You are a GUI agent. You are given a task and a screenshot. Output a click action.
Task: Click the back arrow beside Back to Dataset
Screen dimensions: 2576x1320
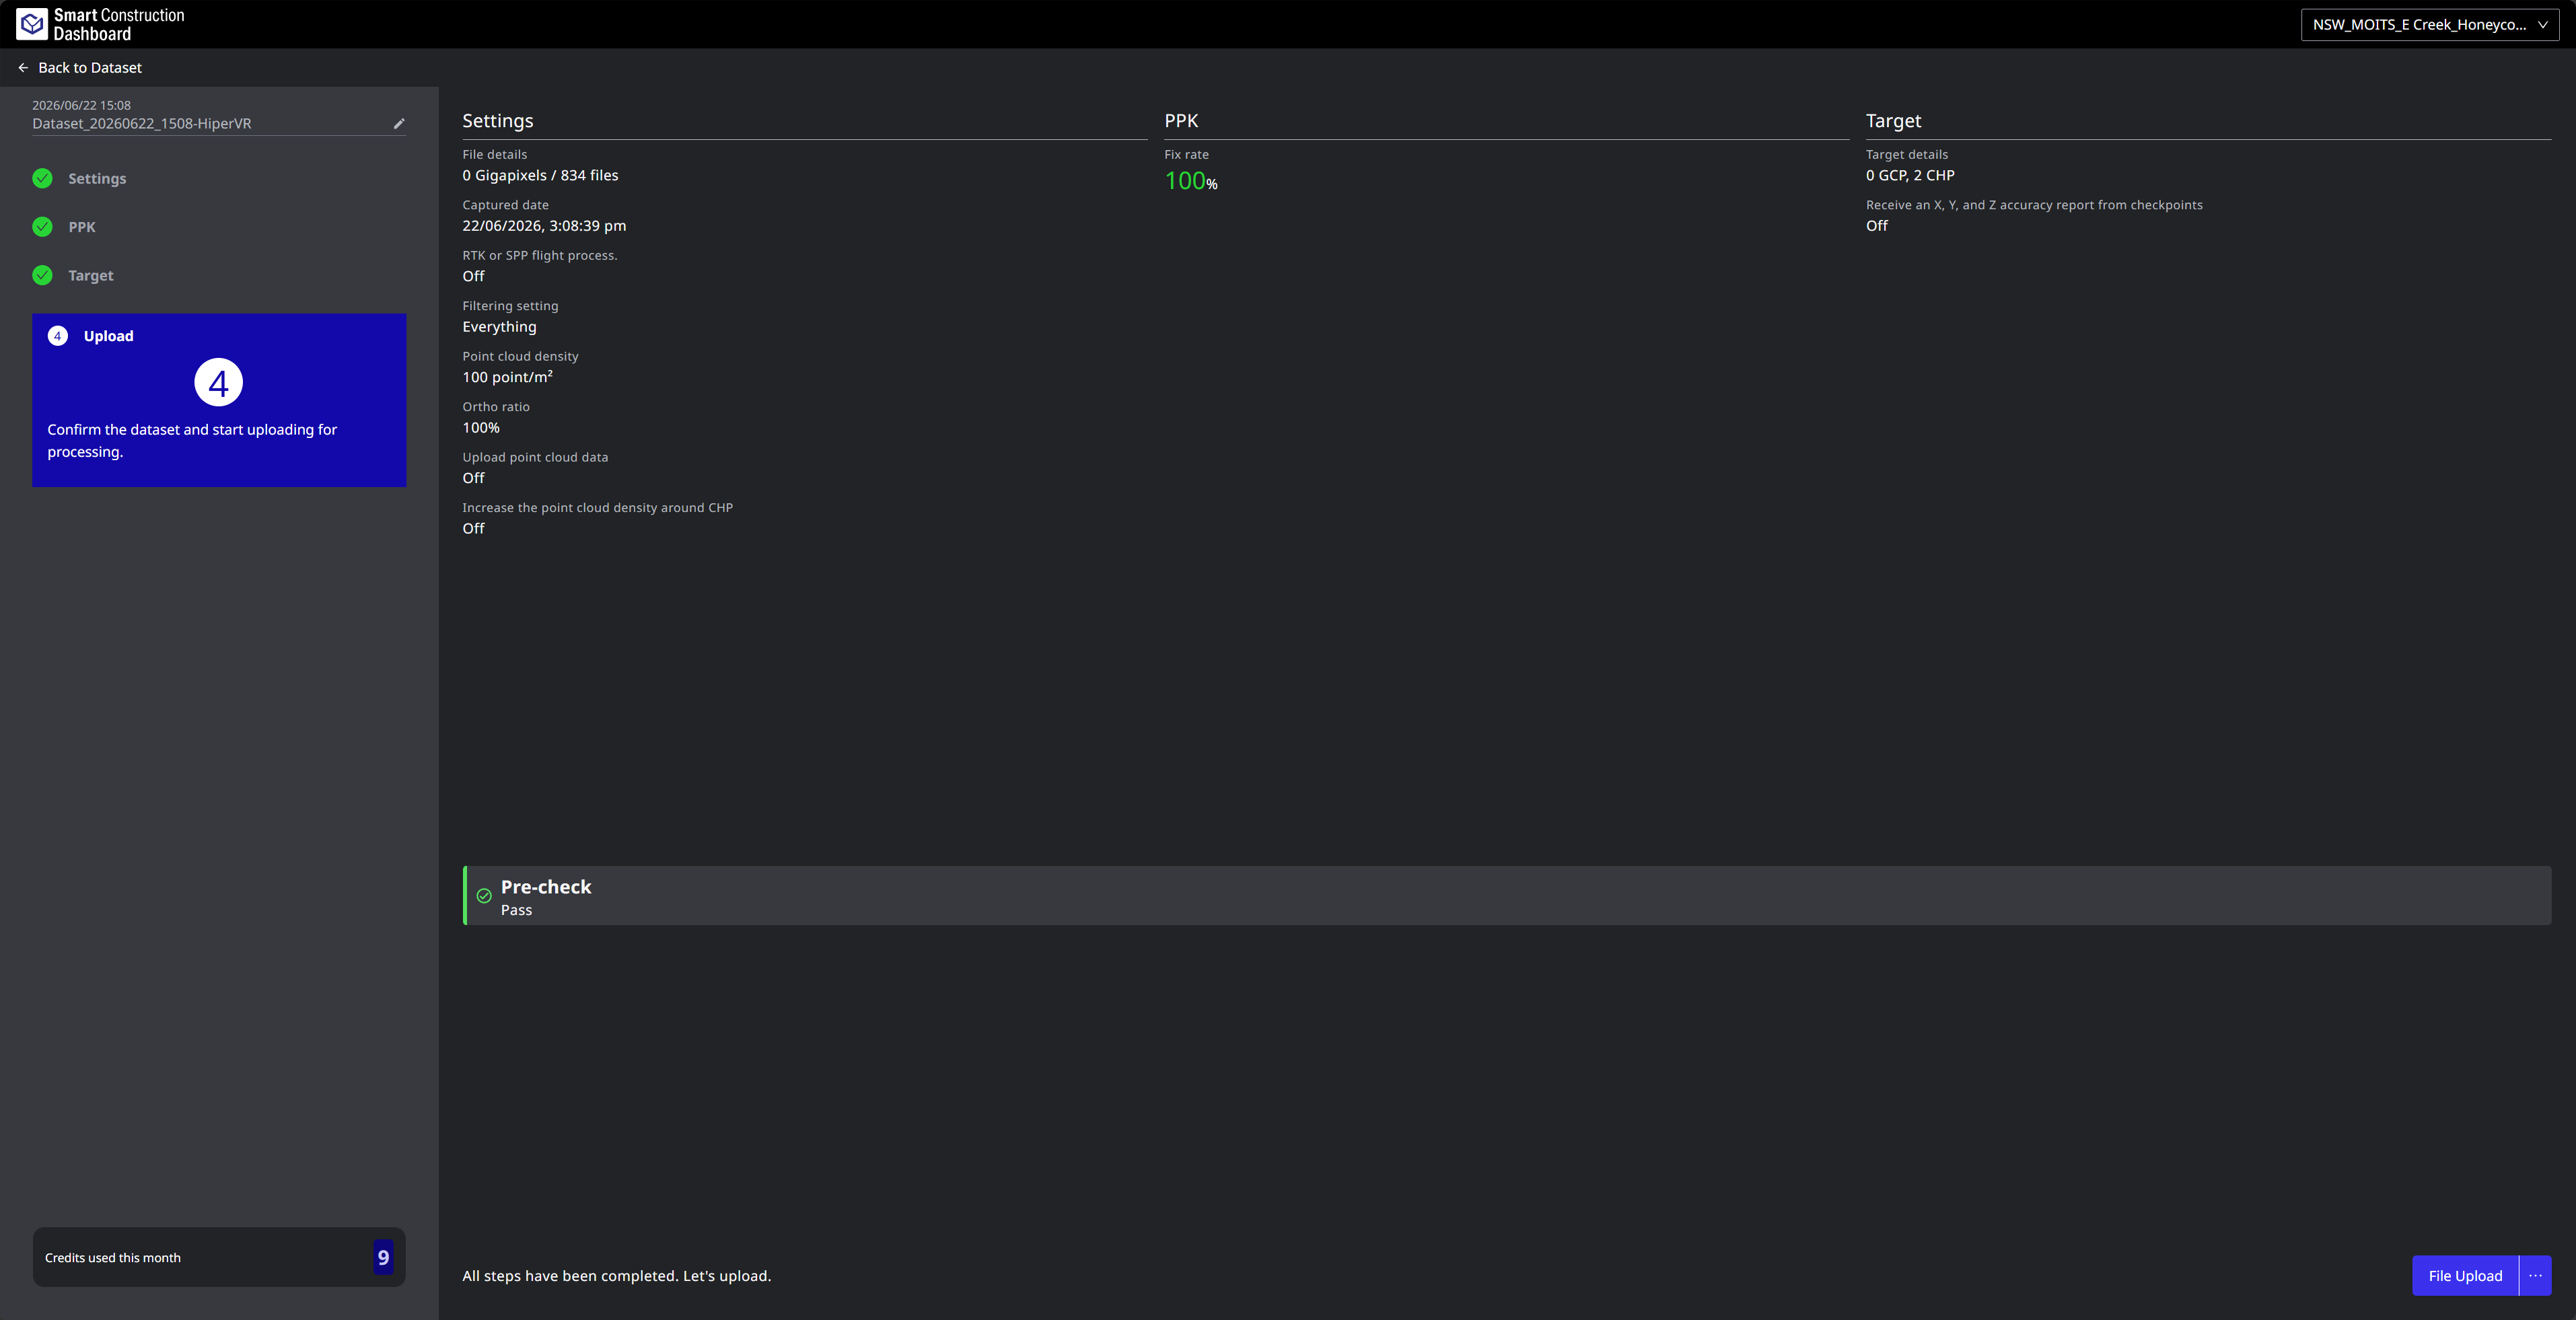point(23,68)
